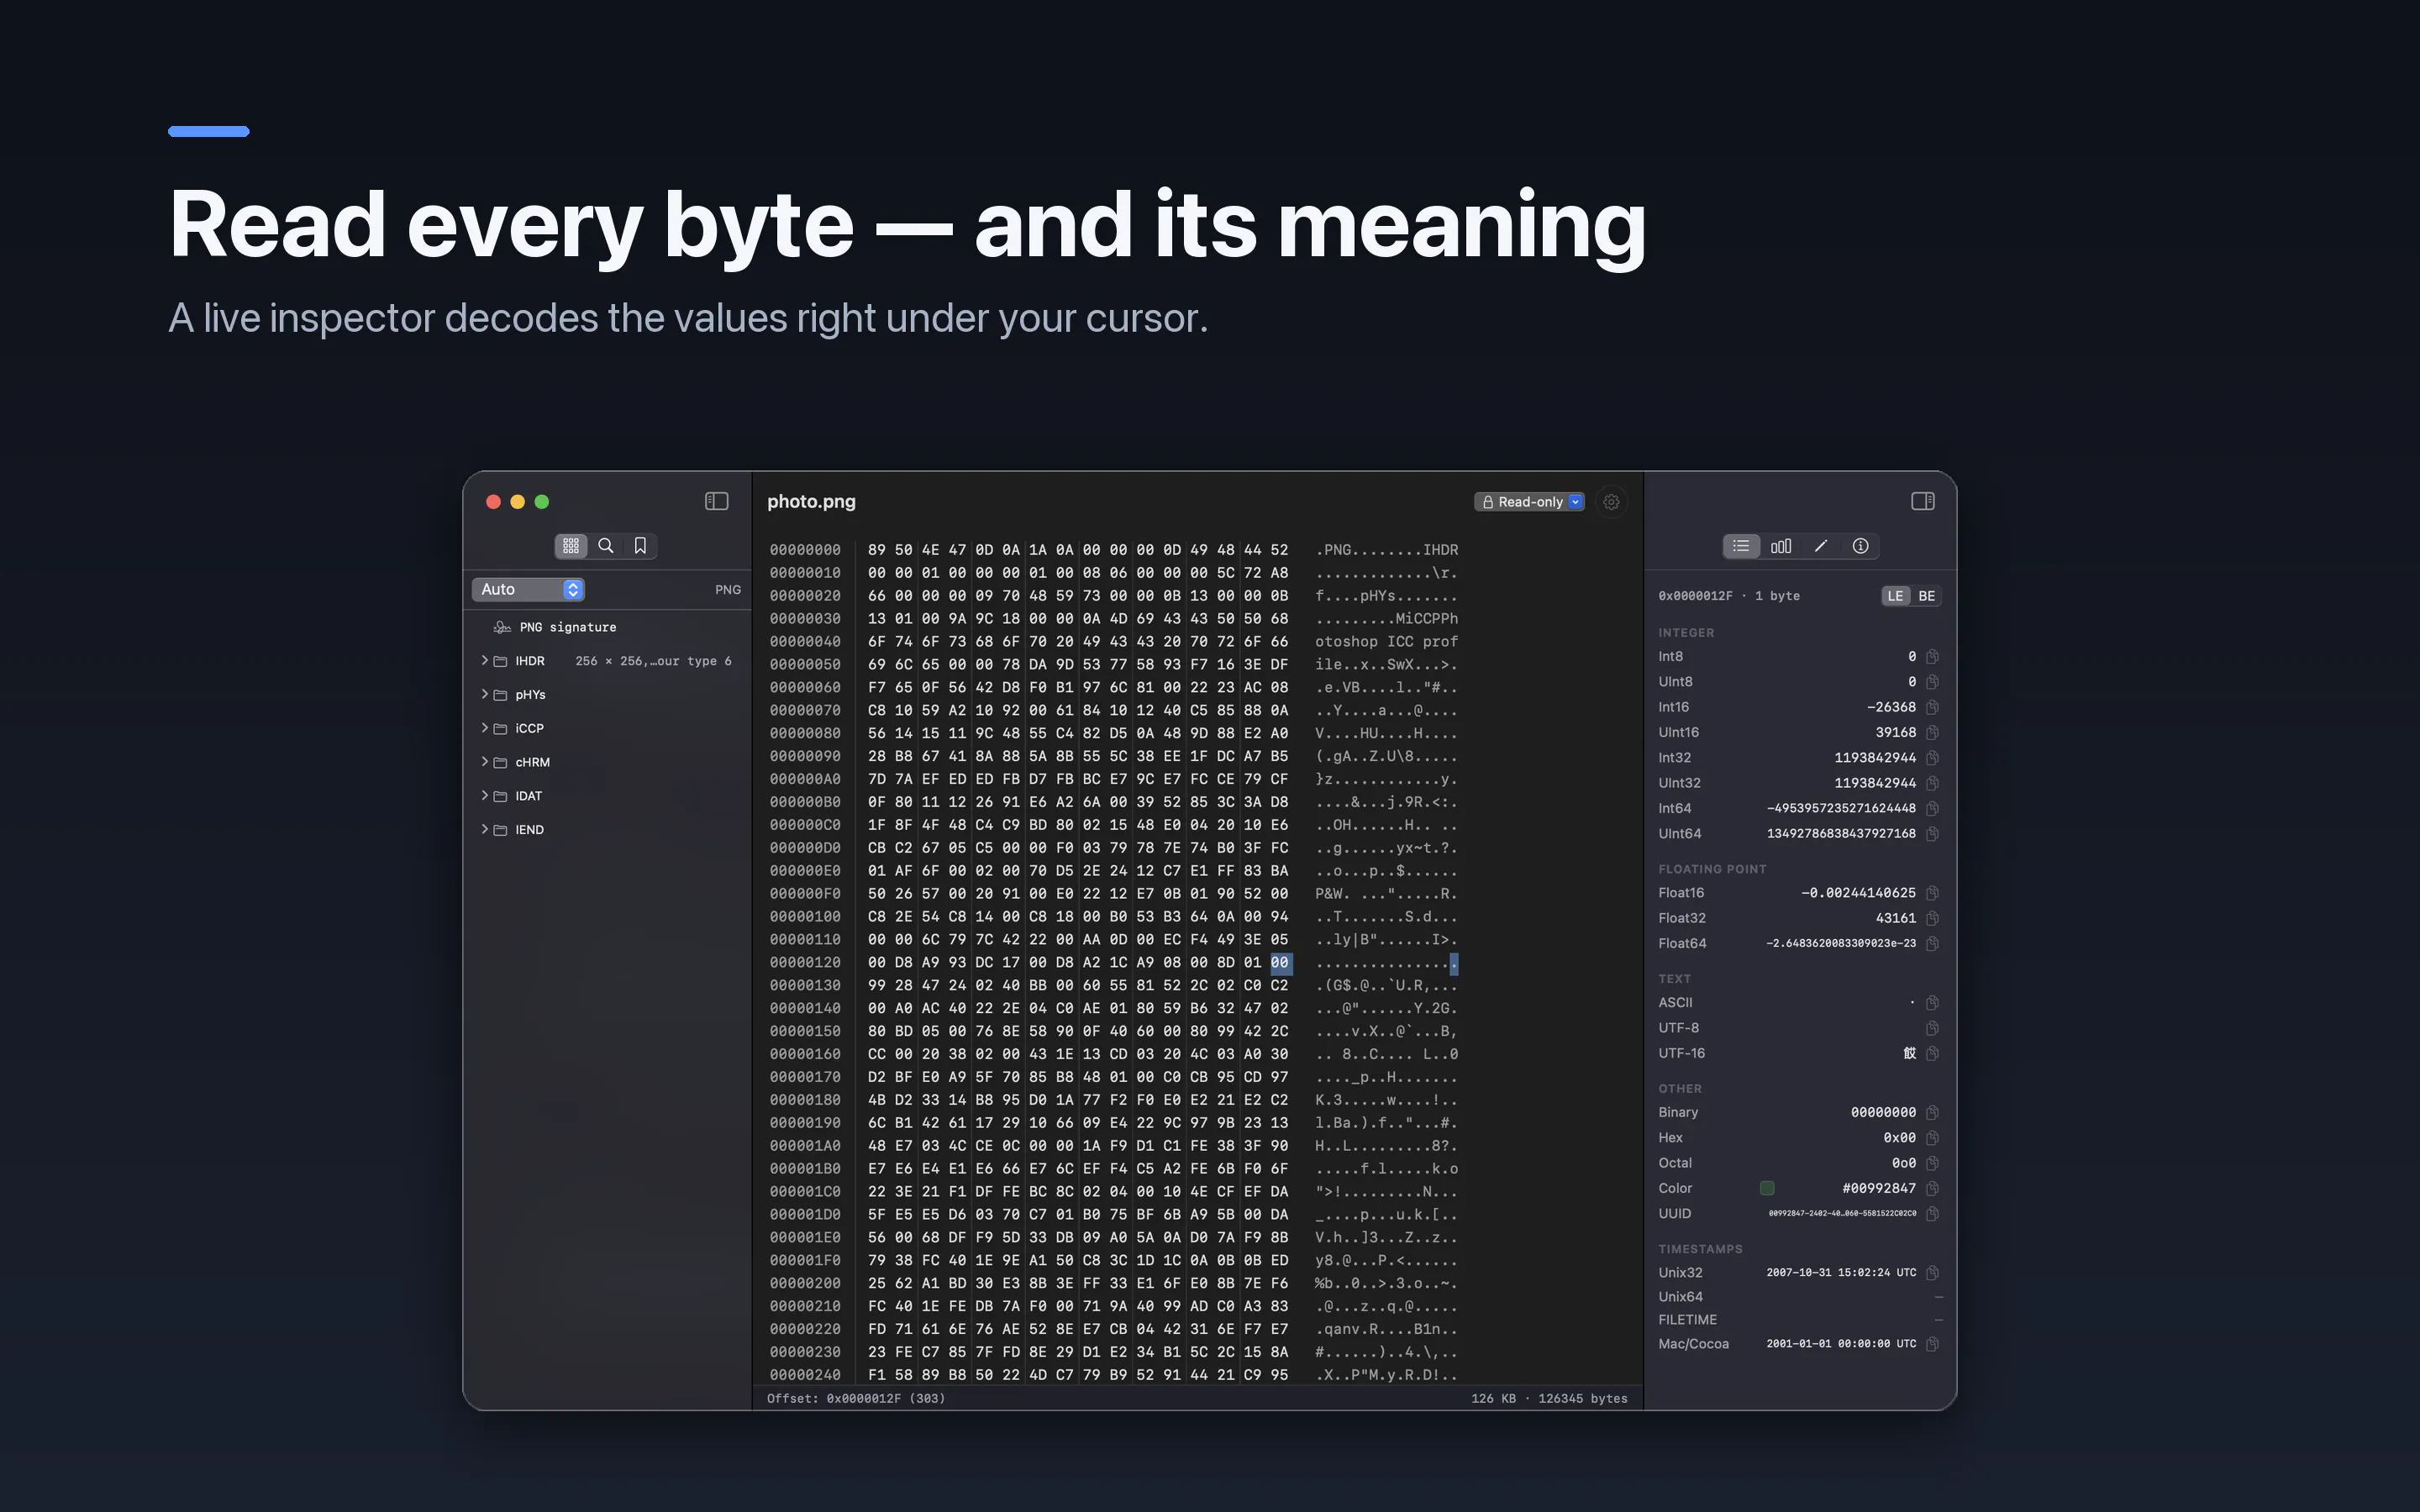Click the "126 KB · 126345 bytes" status
The height and width of the screenshot is (1512, 2420).
coord(1549,1399)
